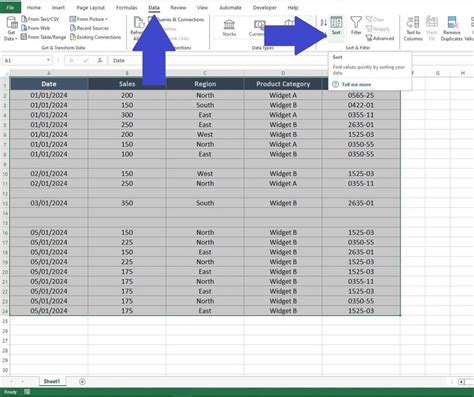This screenshot has height=397, width=474.
Task: Click horizontal scrollbar left arrow
Action: (461, 382)
